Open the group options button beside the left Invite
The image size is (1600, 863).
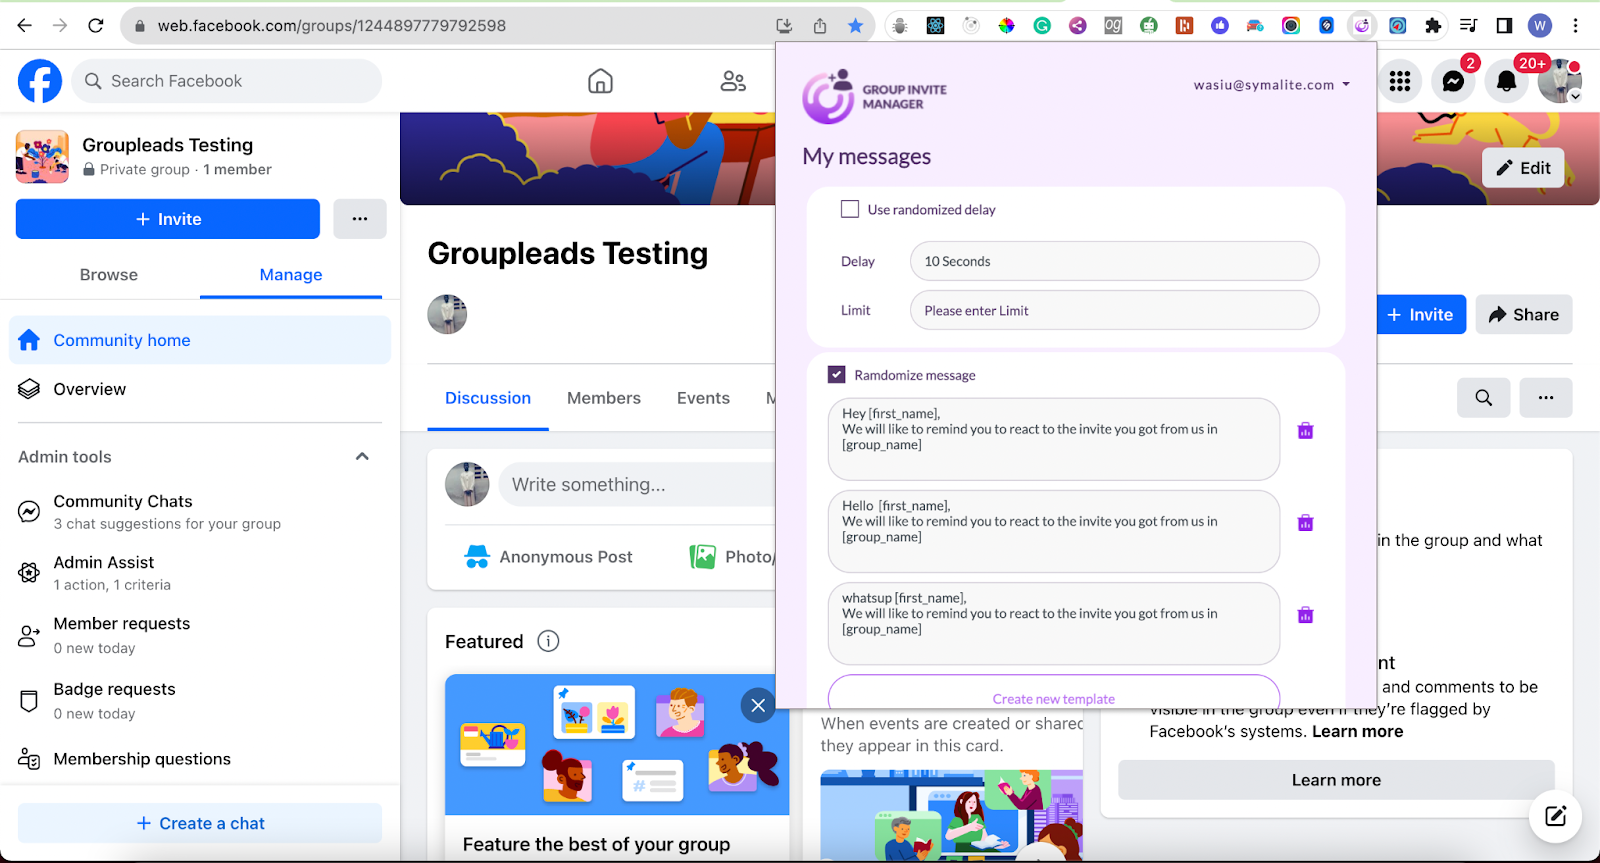360,219
